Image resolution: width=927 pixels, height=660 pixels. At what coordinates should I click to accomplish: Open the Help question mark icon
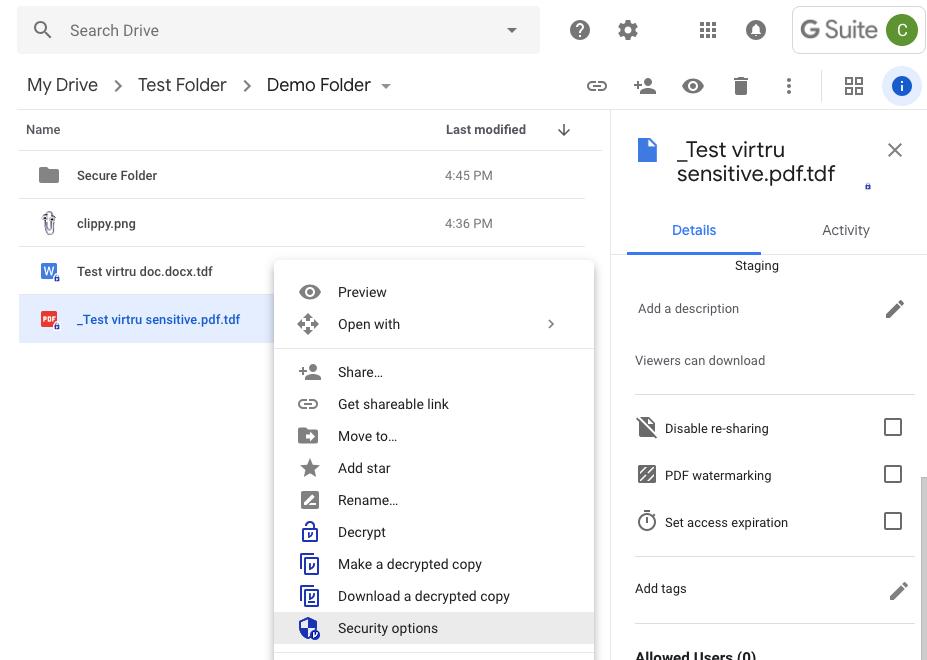click(579, 30)
